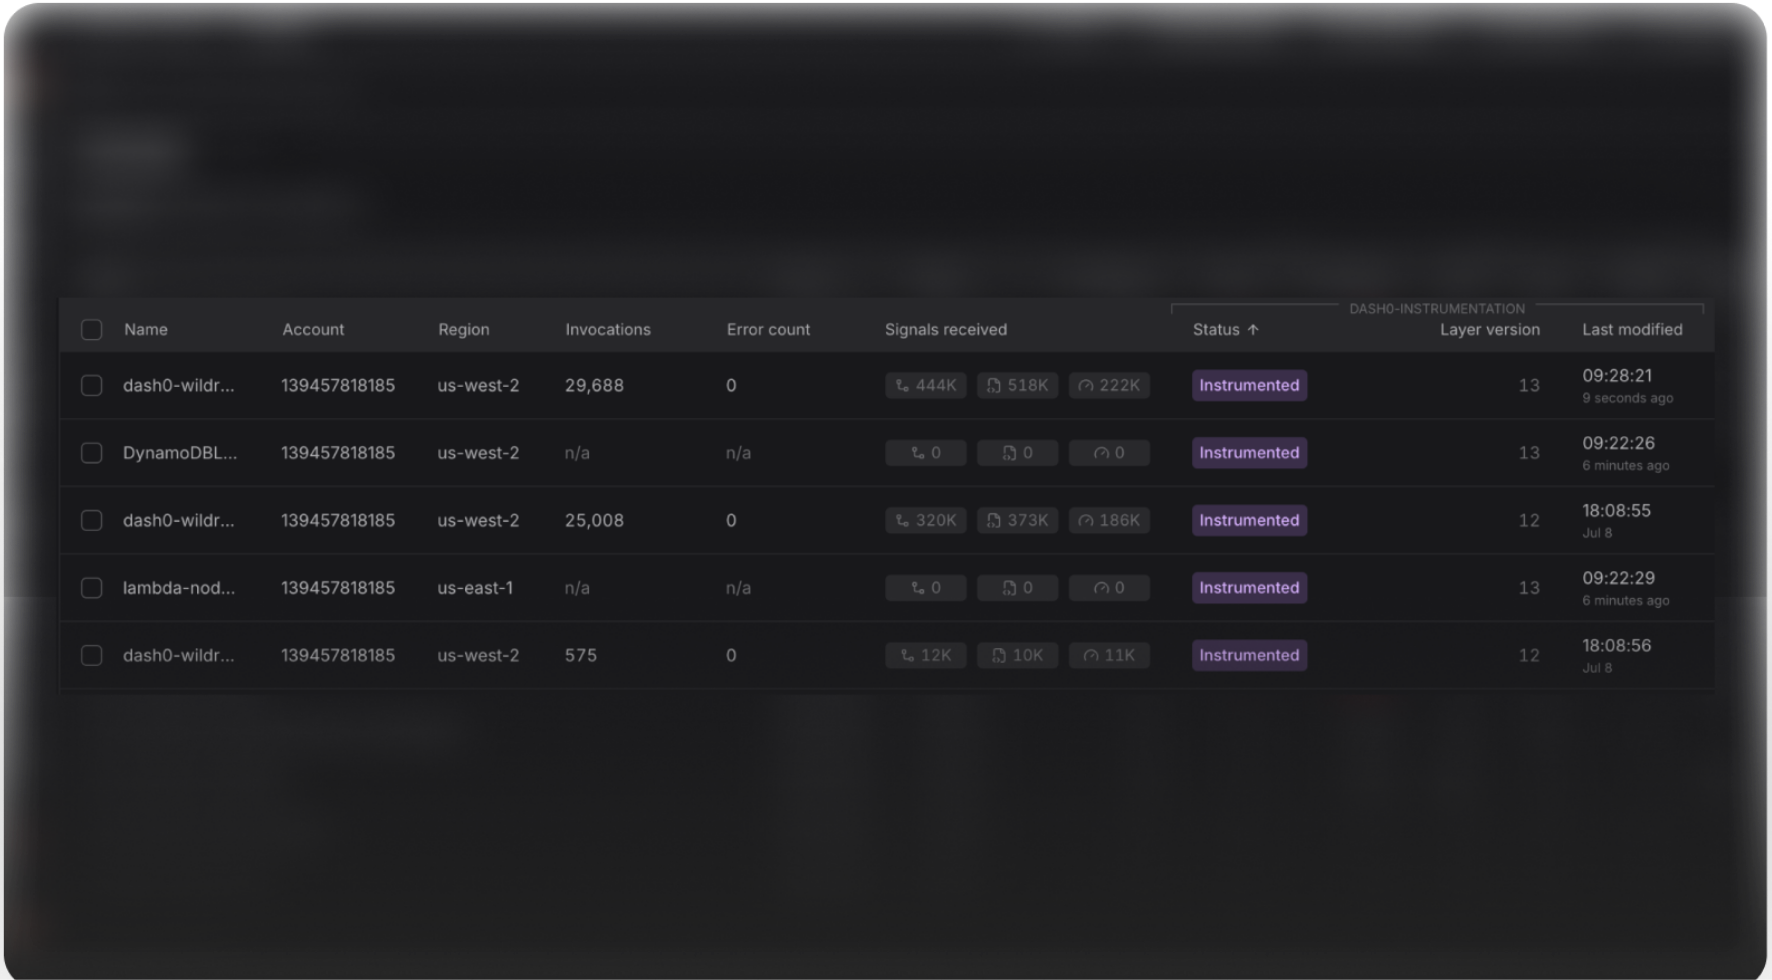Click the Signals received column header
This screenshot has height=980, width=1772.
click(x=946, y=330)
